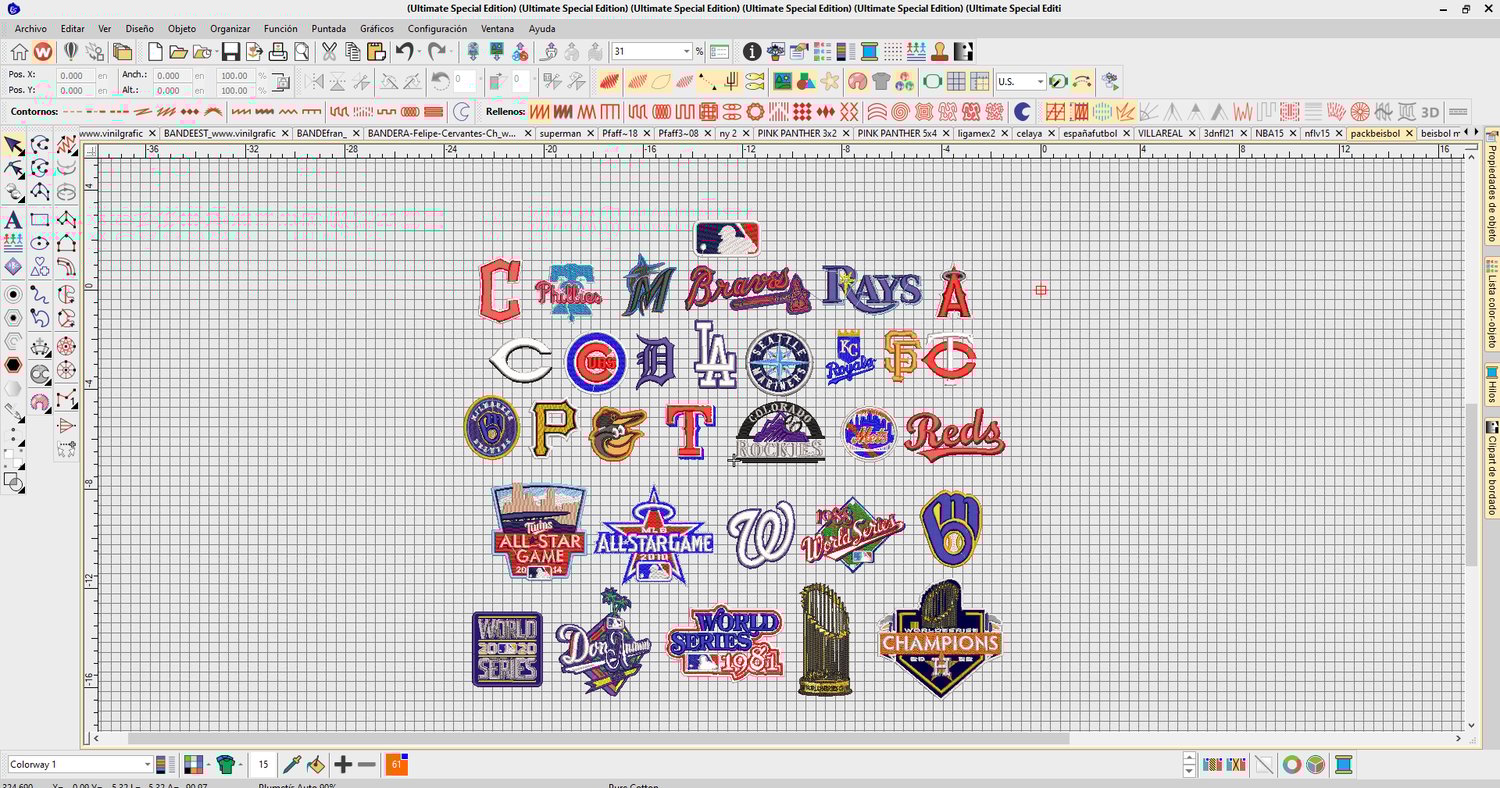
Task: Select the rectangle shape tool
Action: click(40, 219)
